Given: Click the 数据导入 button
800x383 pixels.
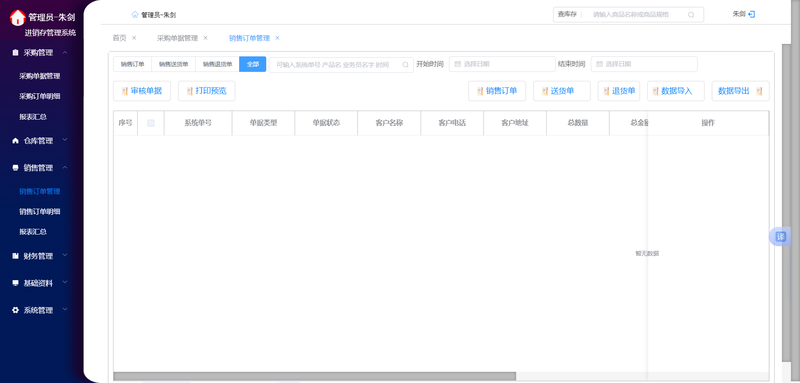Looking at the screenshot, I should point(676,91).
